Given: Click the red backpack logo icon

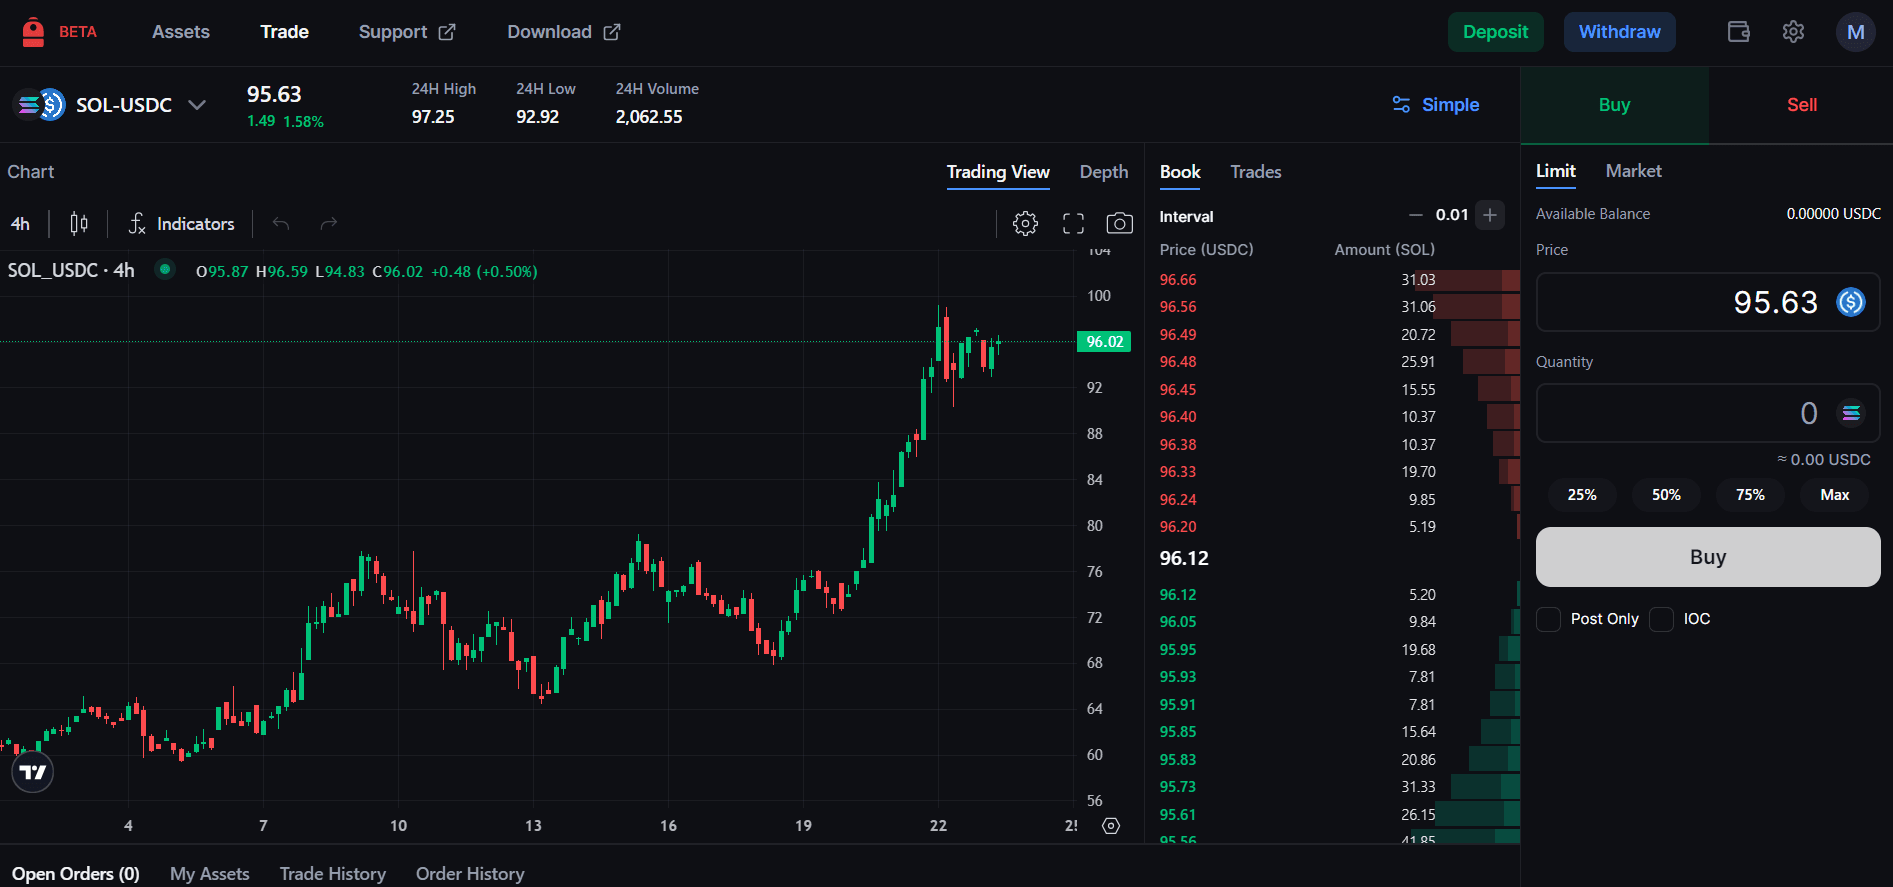Looking at the screenshot, I should [x=33, y=32].
